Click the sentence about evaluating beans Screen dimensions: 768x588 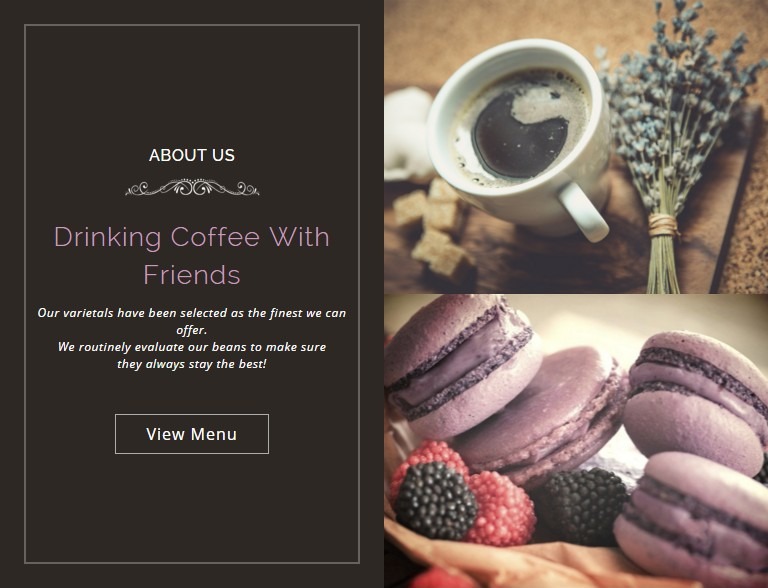click(192, 355)
